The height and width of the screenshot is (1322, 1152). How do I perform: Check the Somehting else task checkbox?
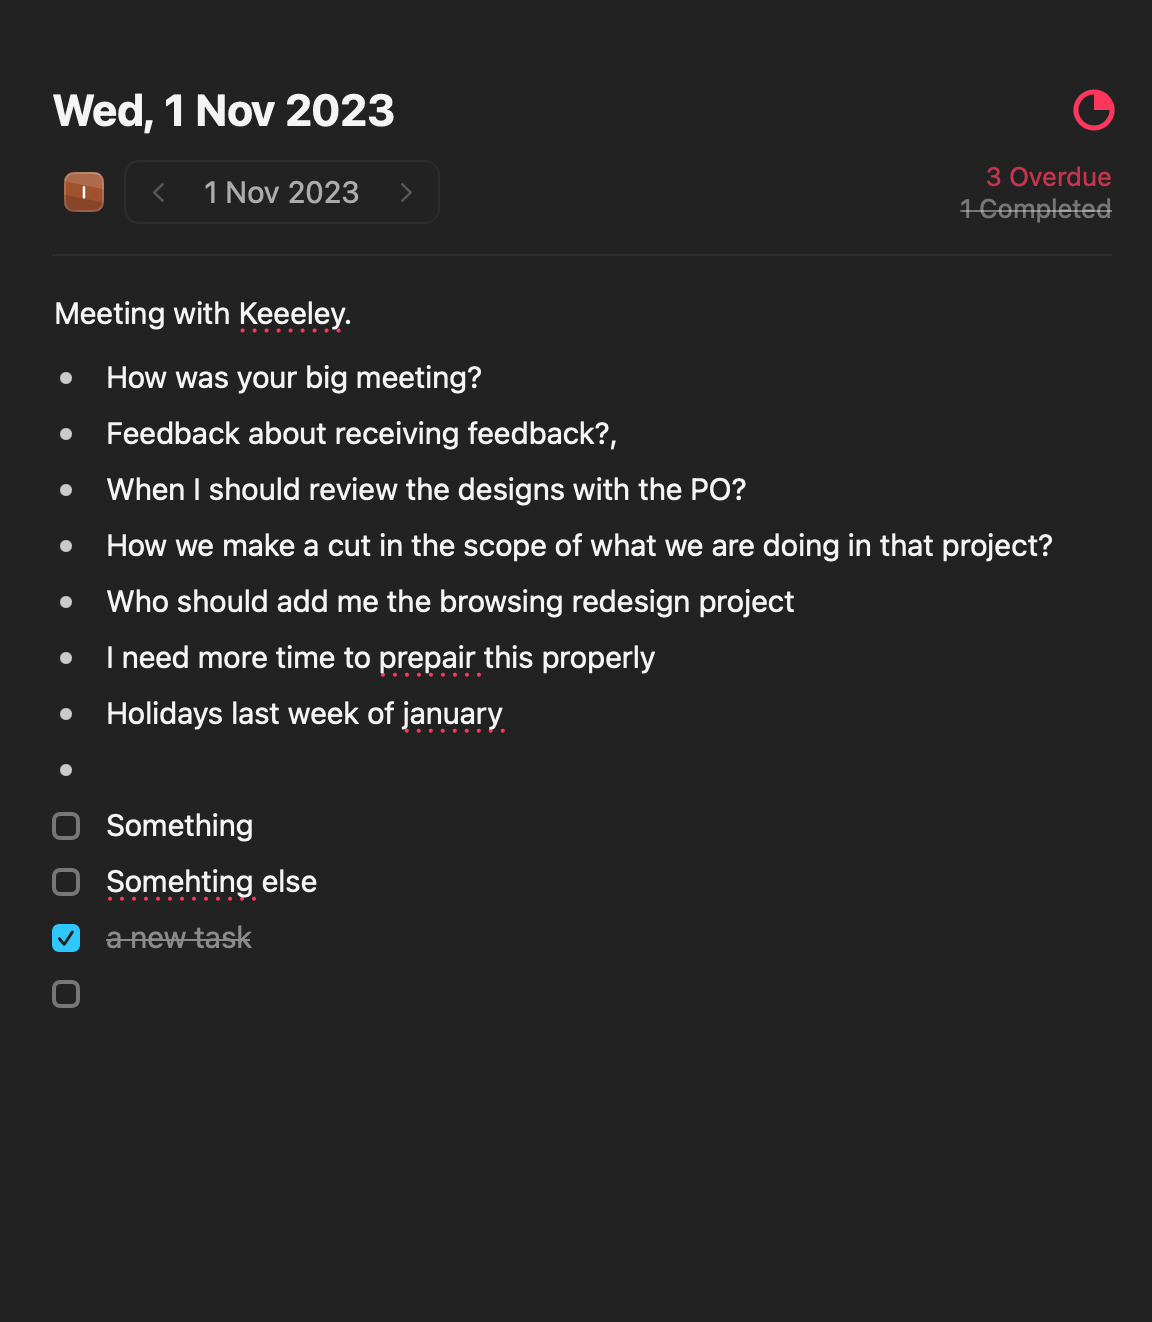pyautogui.click(x=66, y=882)
